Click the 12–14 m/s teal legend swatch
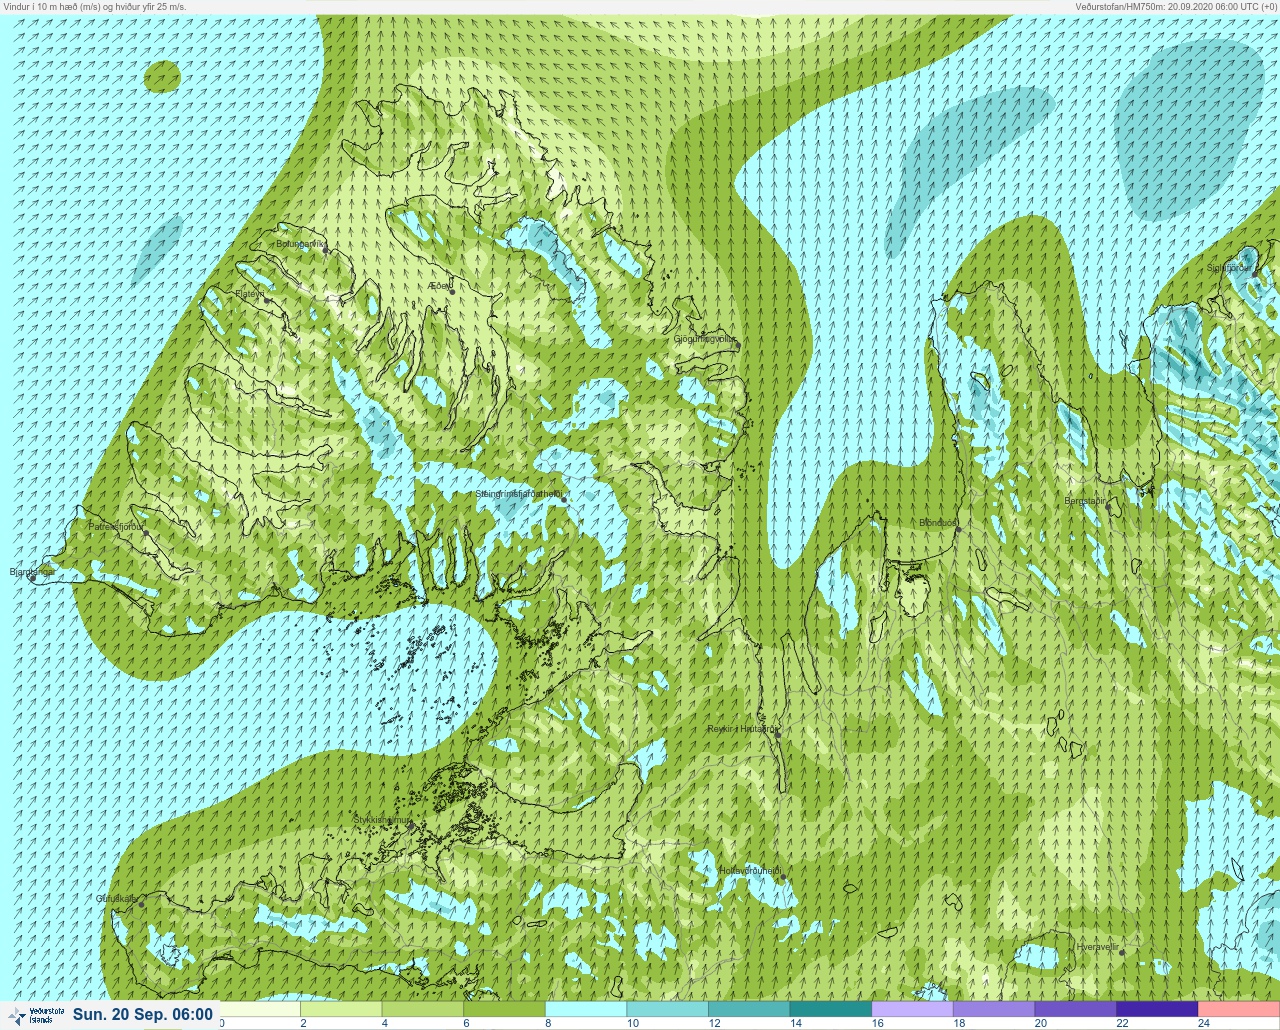The height and width of the screenshot is (1030, 1280). click(x=750, y=1009)
